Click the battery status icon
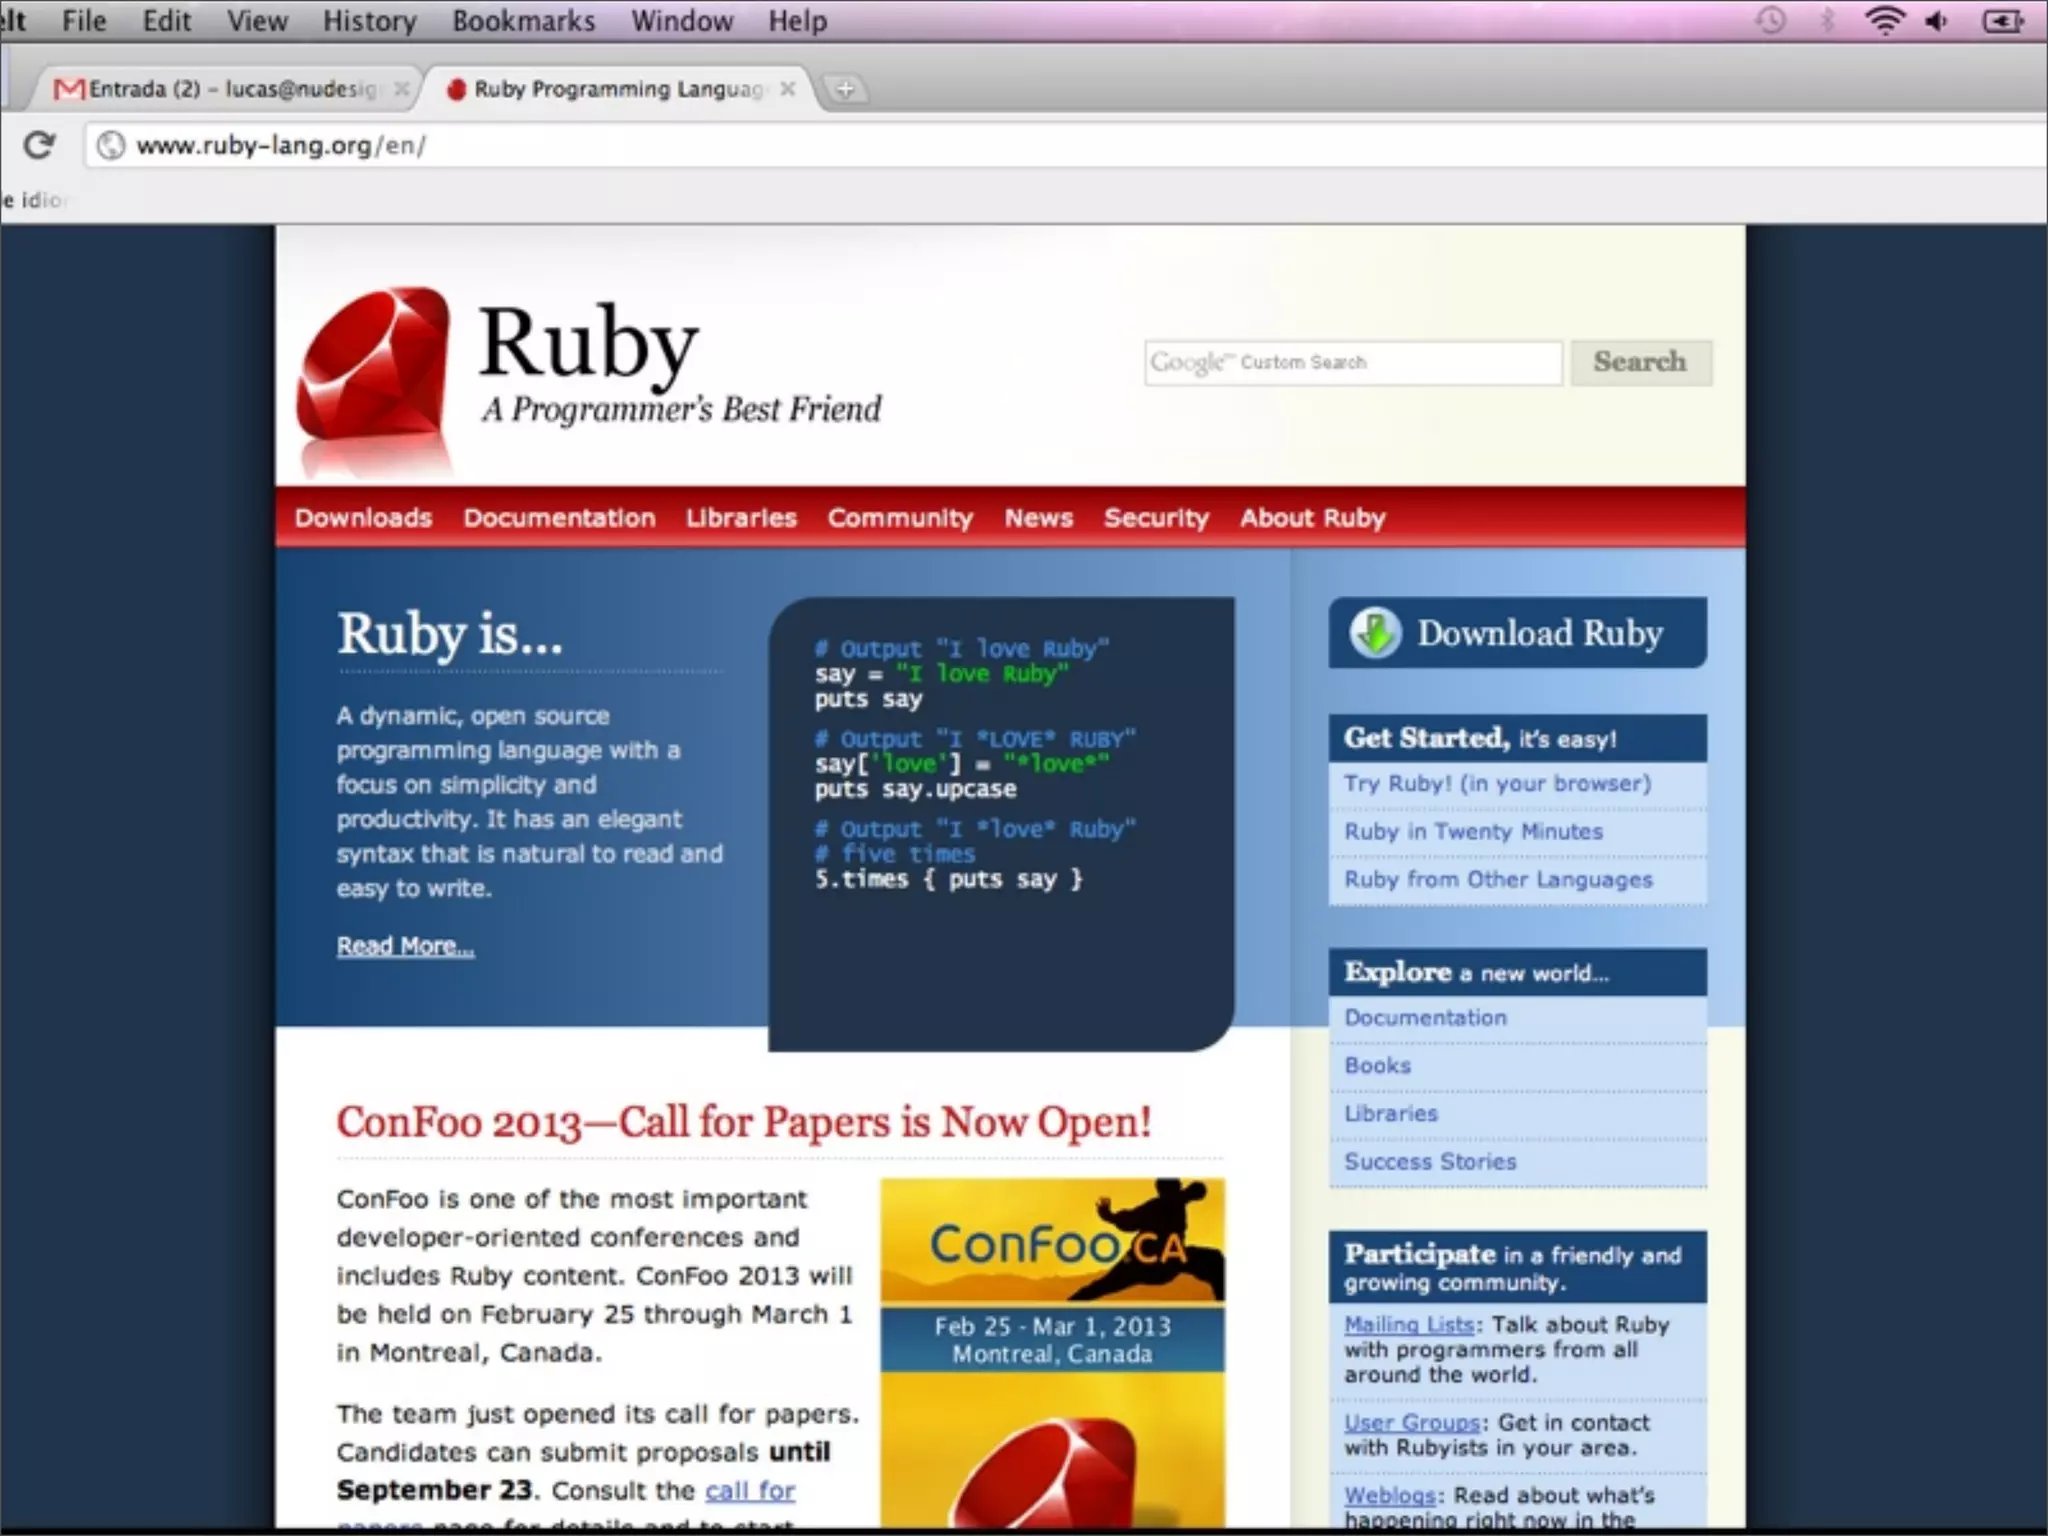Image resolution: width=2048 pixels, height=1536 pixels. (2003, 21)
